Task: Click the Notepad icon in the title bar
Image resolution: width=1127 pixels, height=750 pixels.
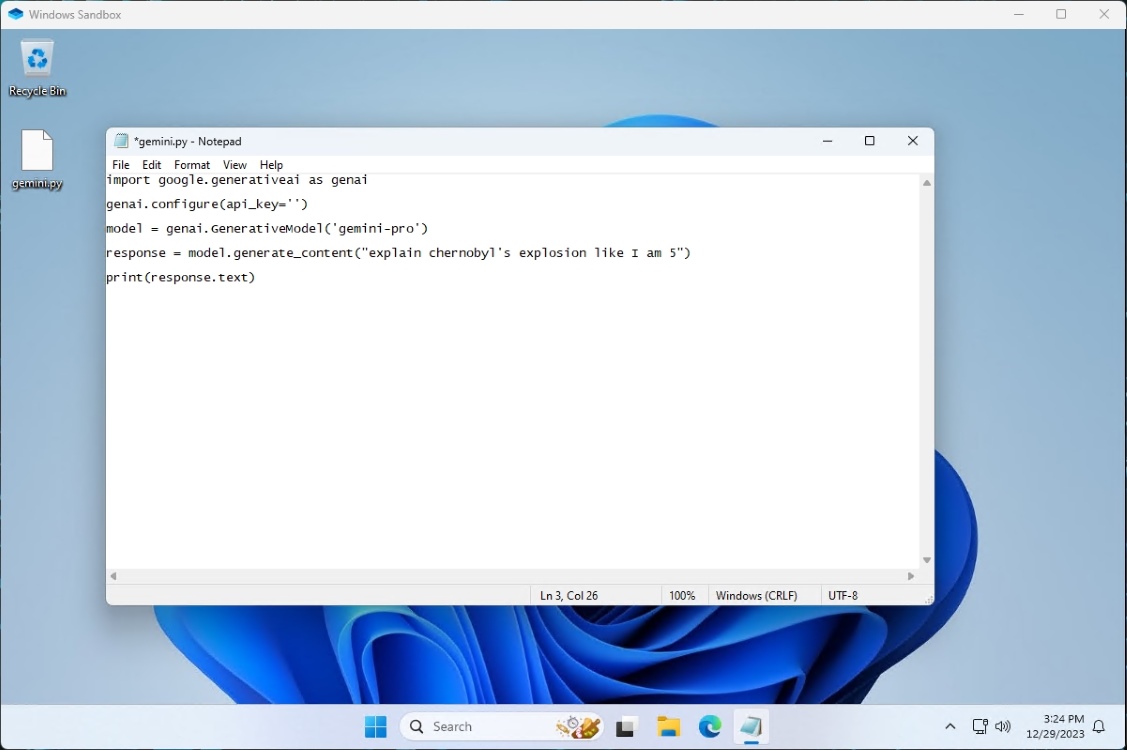Action: [x=121, y=141]
